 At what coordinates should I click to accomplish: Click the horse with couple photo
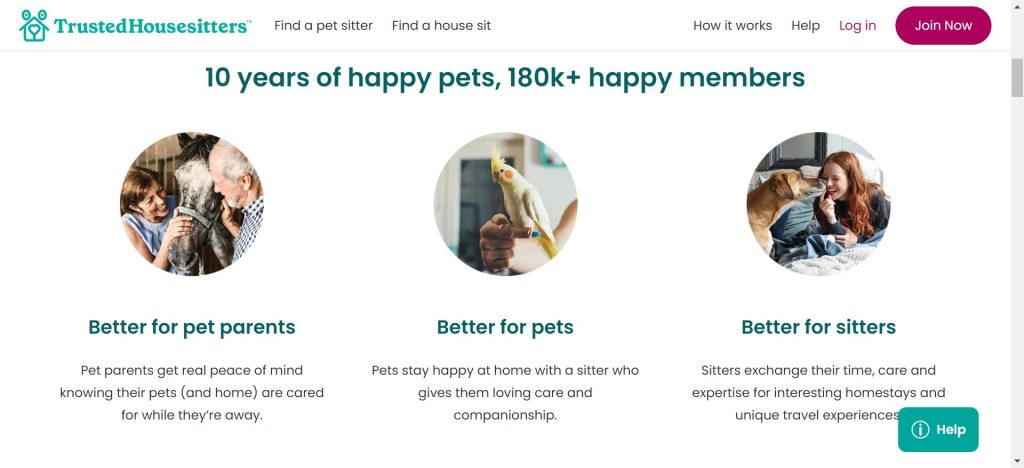click(192, 204)
